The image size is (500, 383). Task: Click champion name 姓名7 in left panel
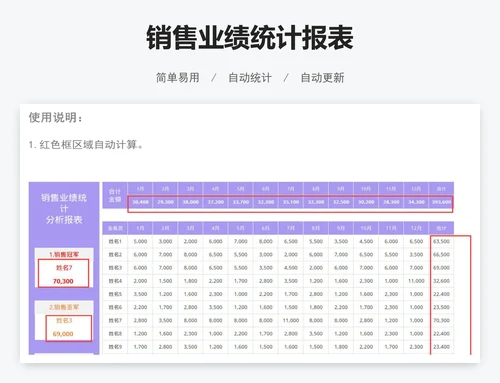click(x=64, y=268)
